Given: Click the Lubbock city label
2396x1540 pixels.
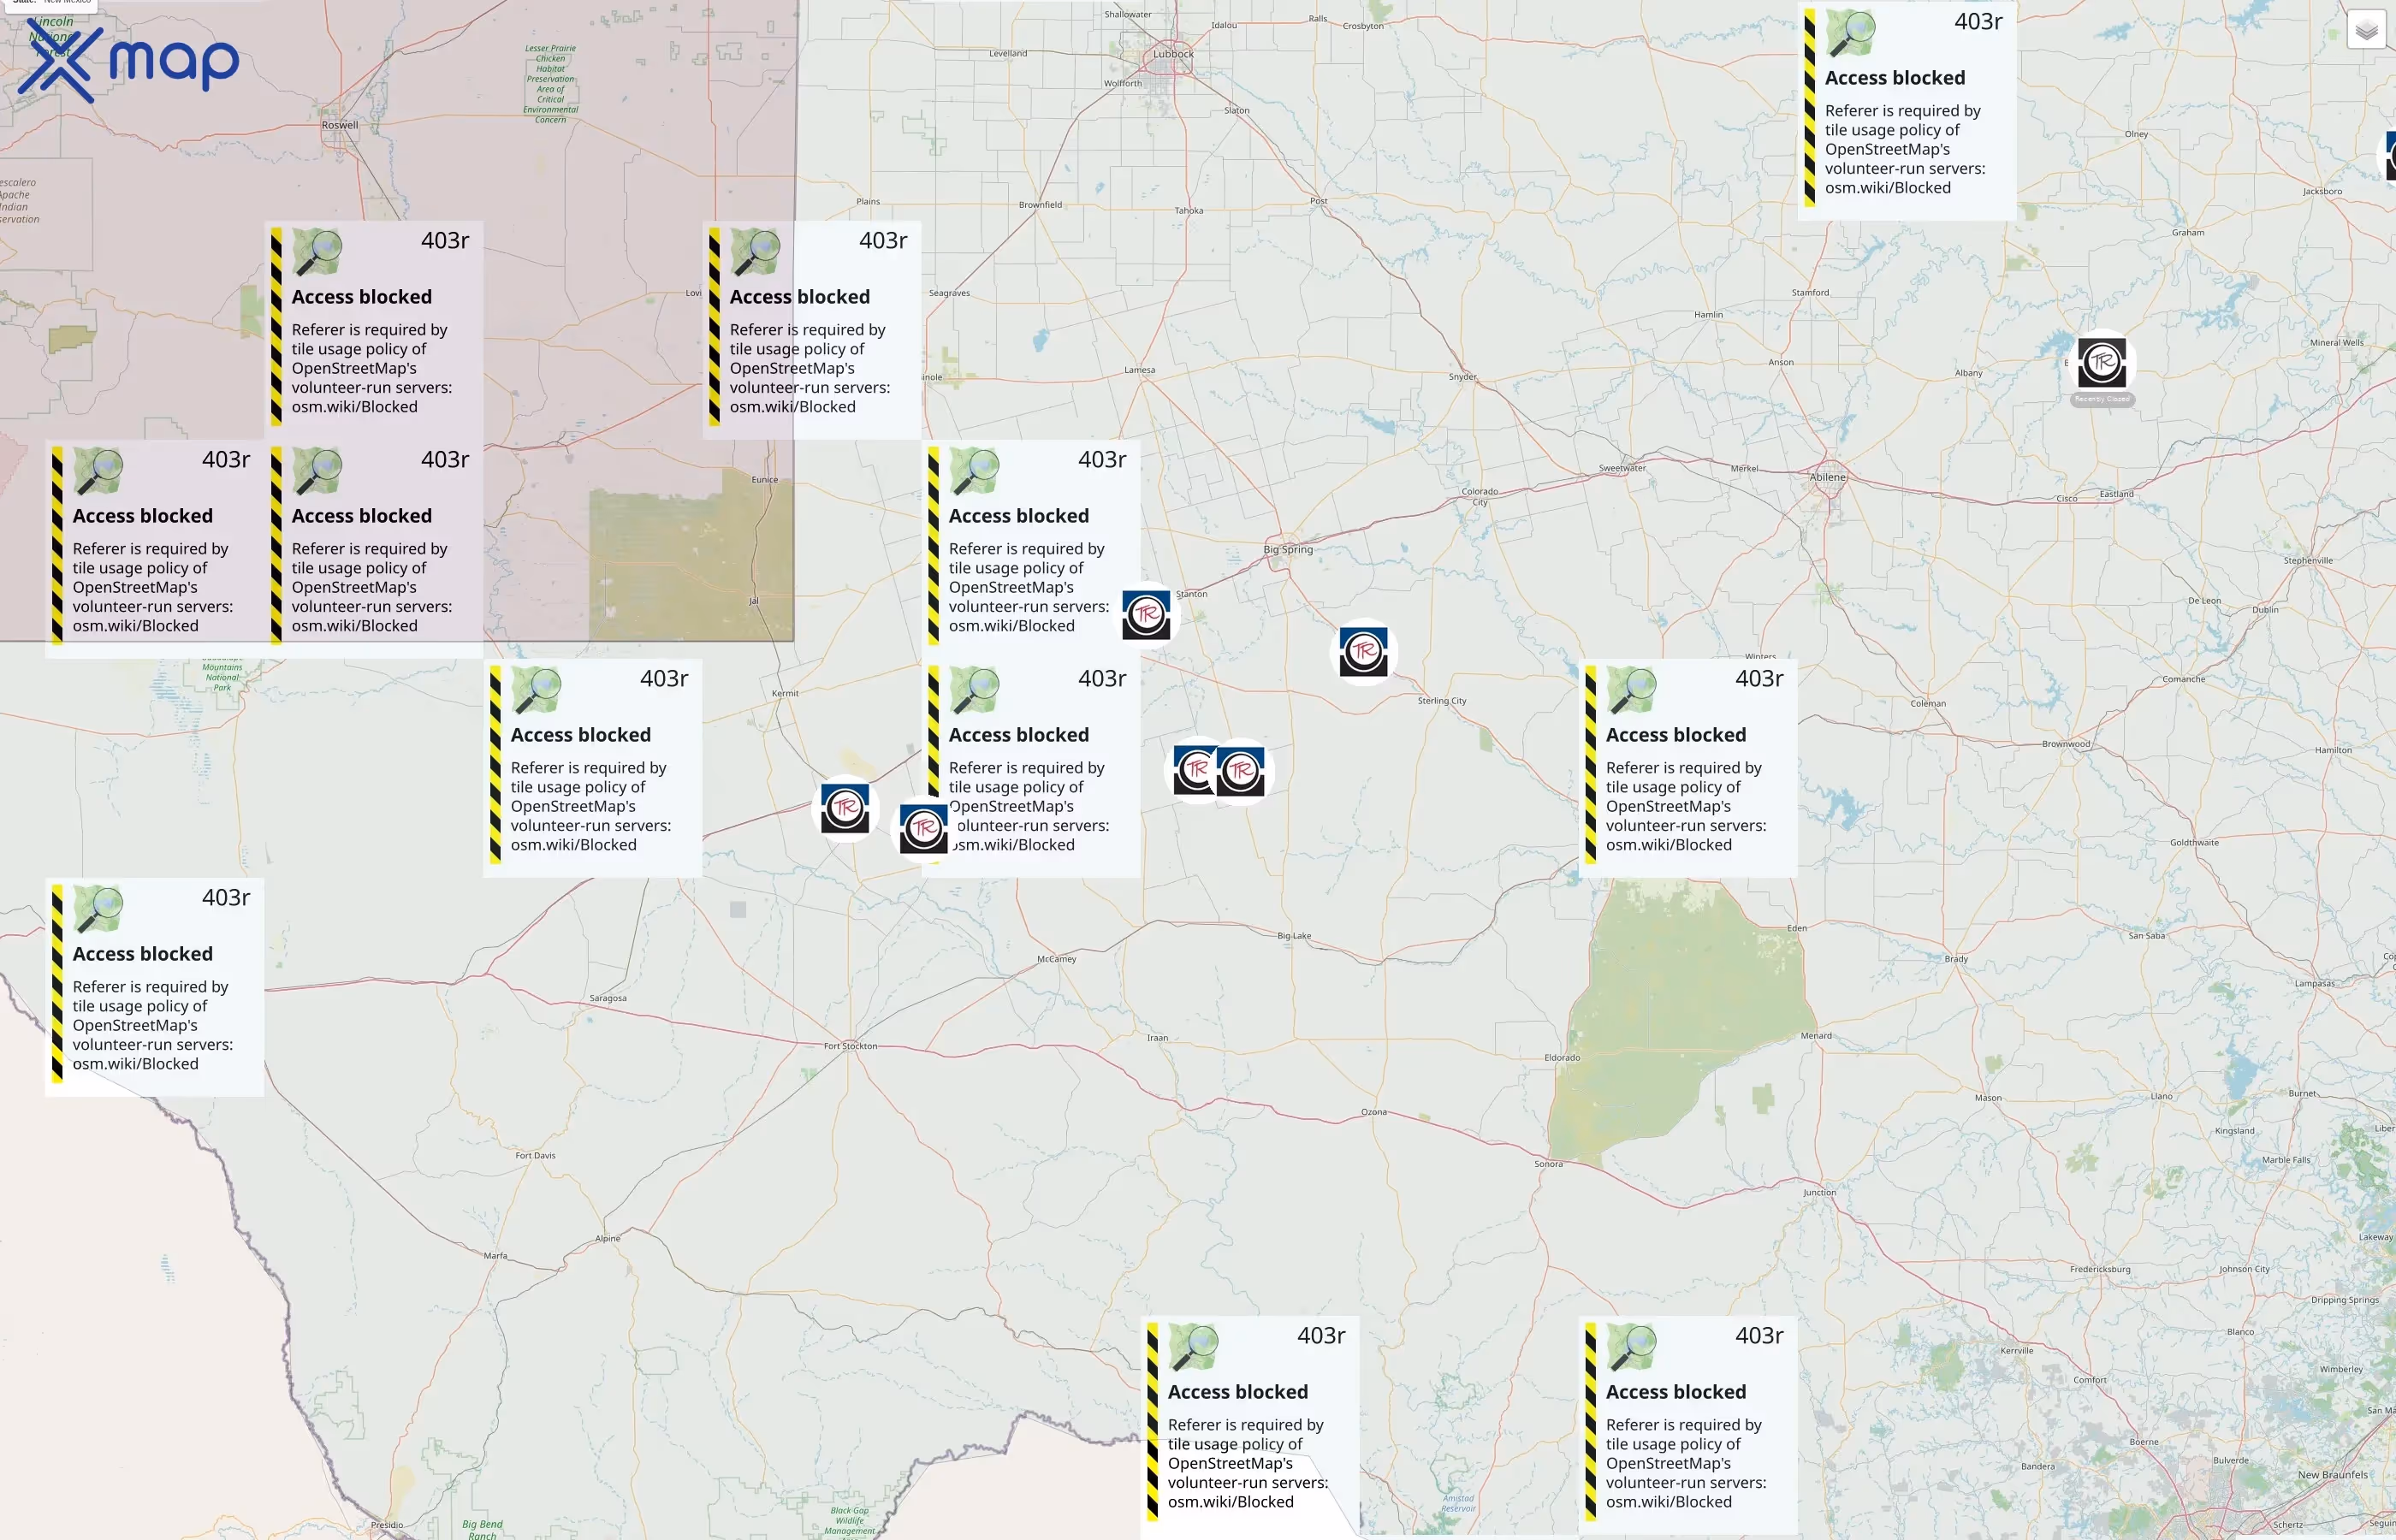Looking at the screenshot, I should pos(1173,54).
